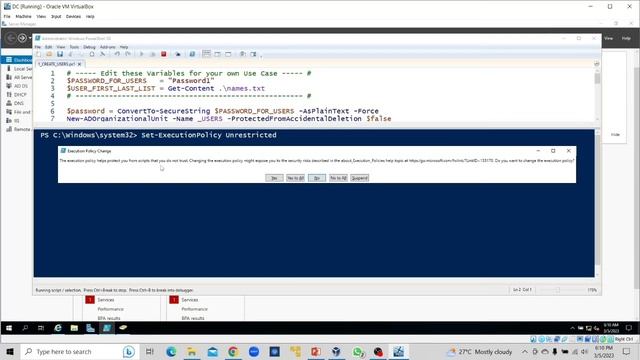
Task: Click the script pane collapse arrow at right
Action: pos(597,64)
